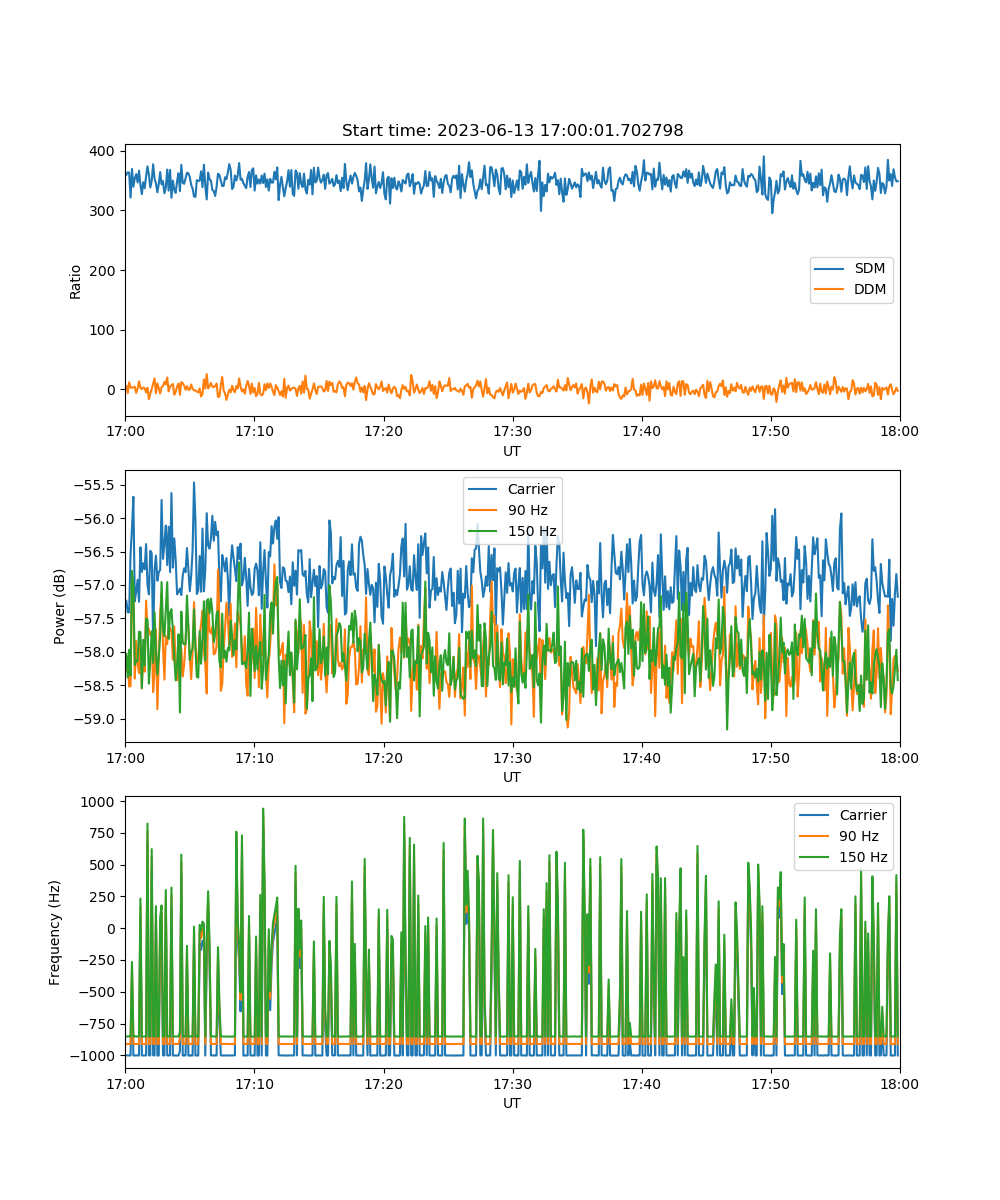
Task: Click 17:10 tick under the Ratio plot
Action: click(x=254, y=431)
